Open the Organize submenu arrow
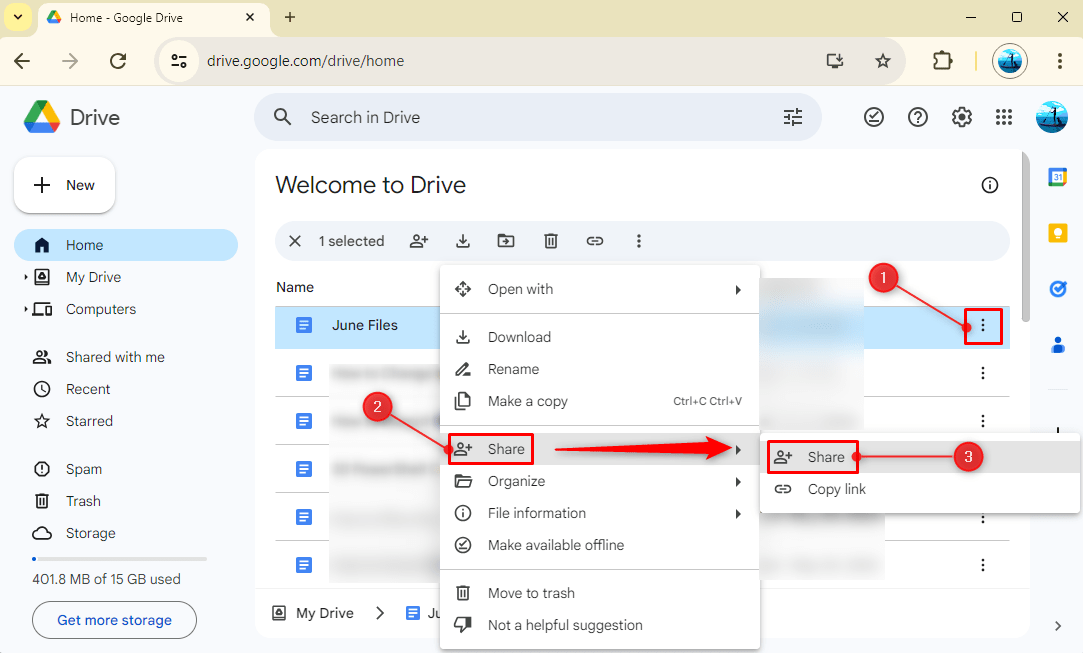Image resolution: width=1083 pixels, height=653 pixels. pyautogui.click(x=737, y=481)
